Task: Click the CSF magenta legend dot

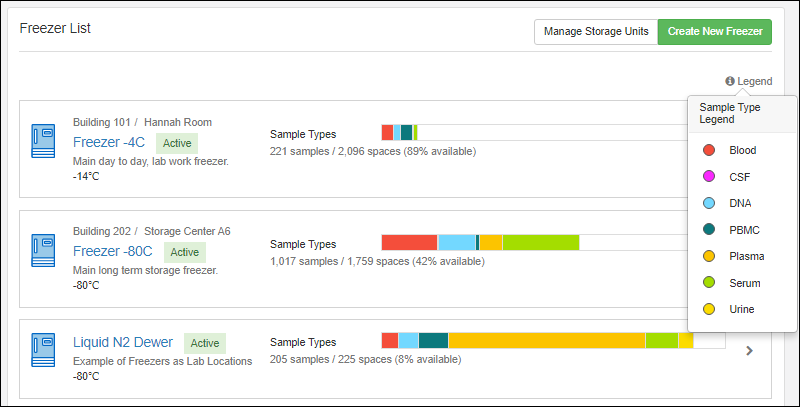Action: 709,177
